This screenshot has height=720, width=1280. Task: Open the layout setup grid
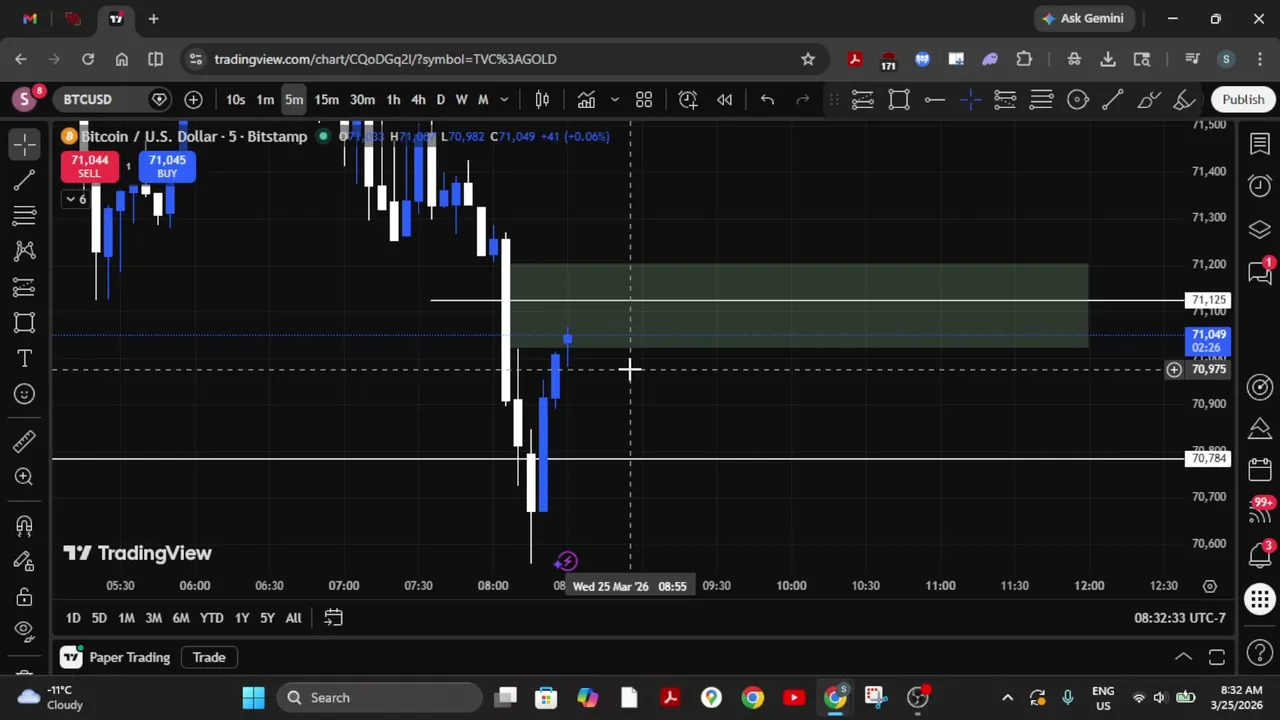(x=644, y=99)
